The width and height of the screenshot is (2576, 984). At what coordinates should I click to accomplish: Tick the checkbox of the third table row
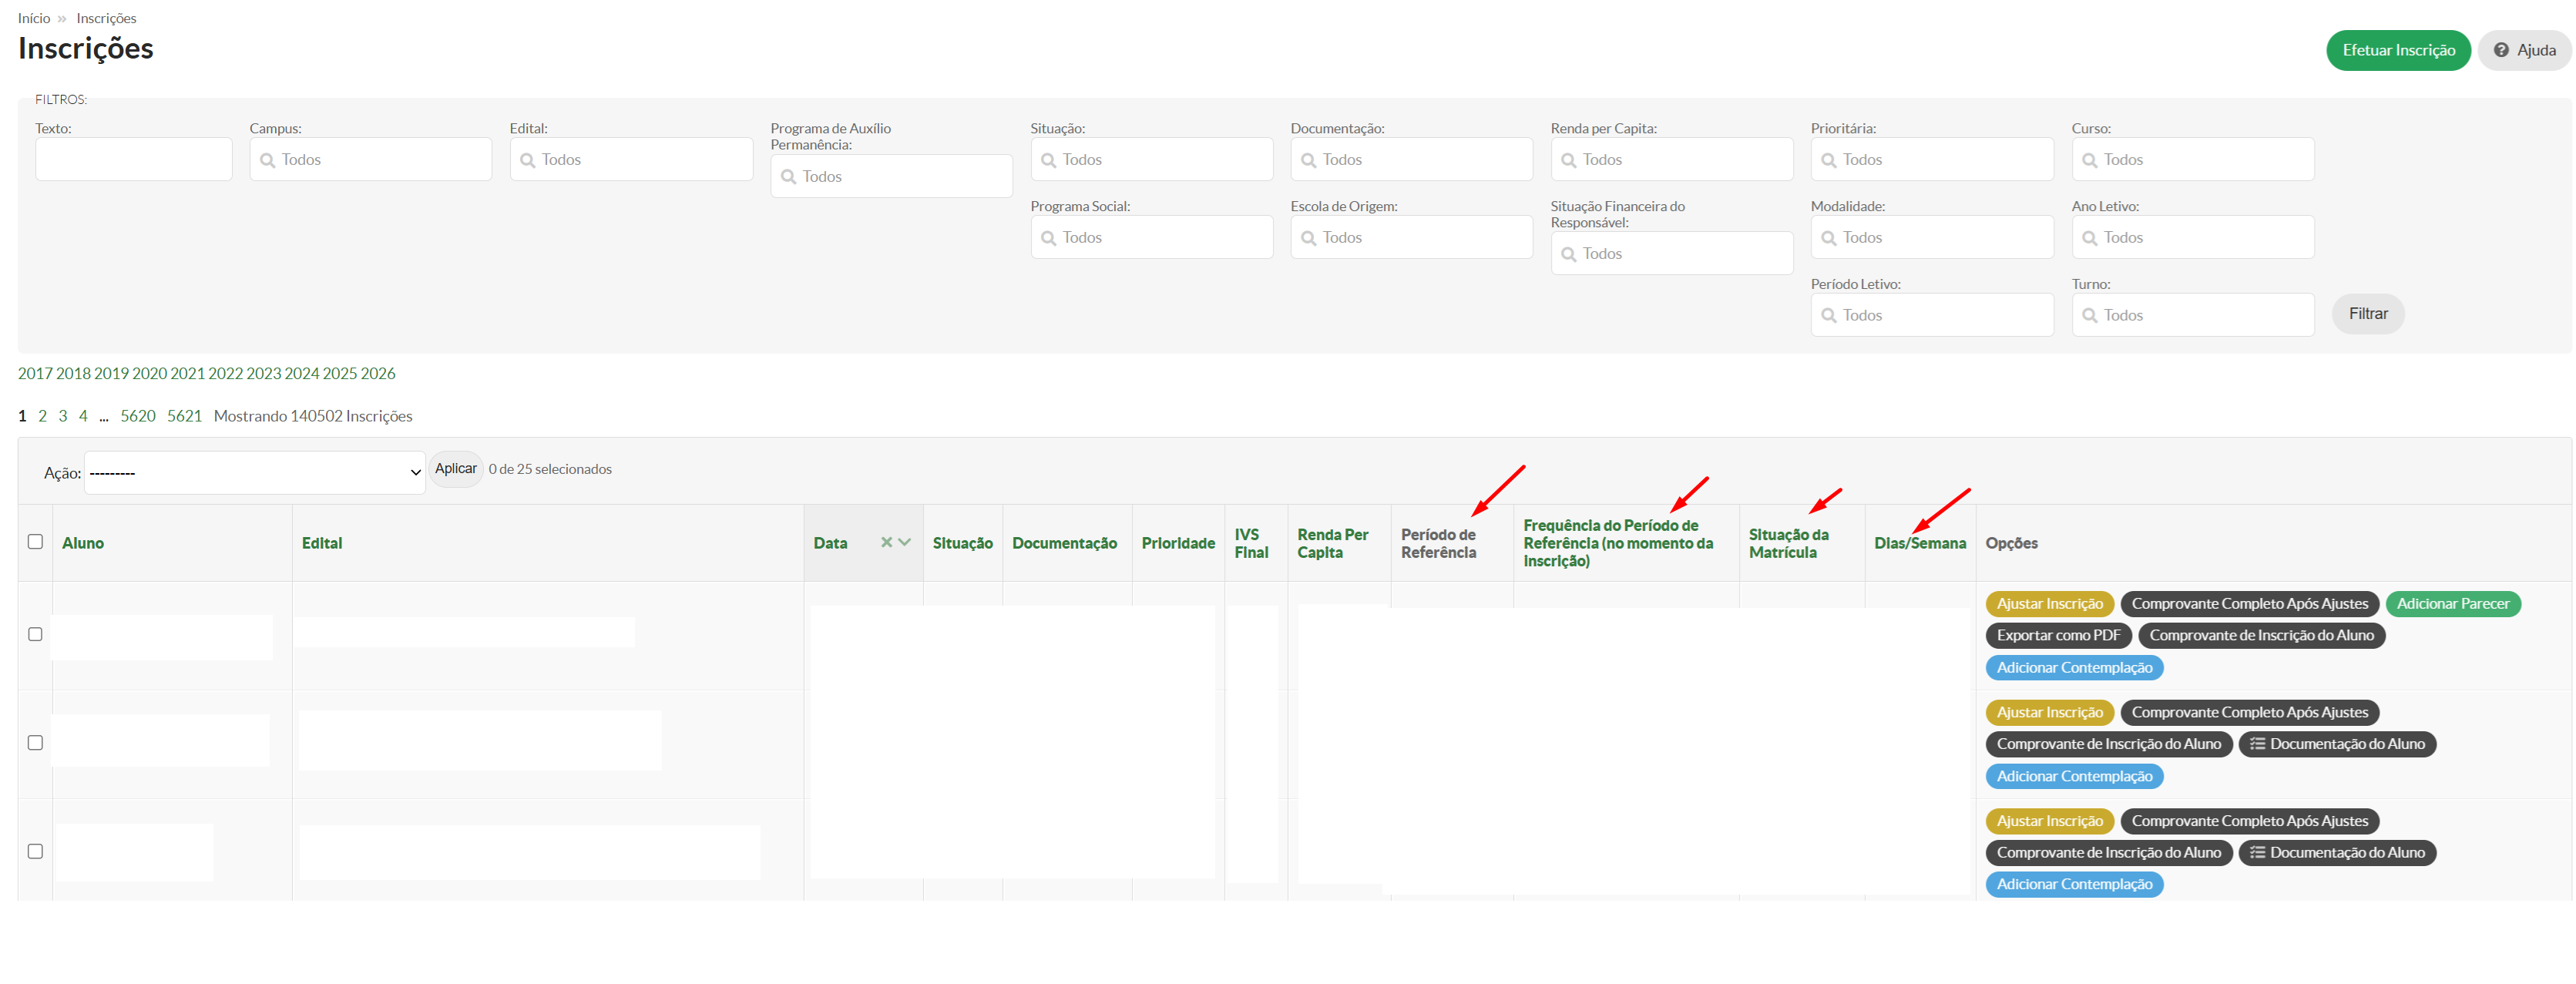pyautogui.click(x=35, y=851)
